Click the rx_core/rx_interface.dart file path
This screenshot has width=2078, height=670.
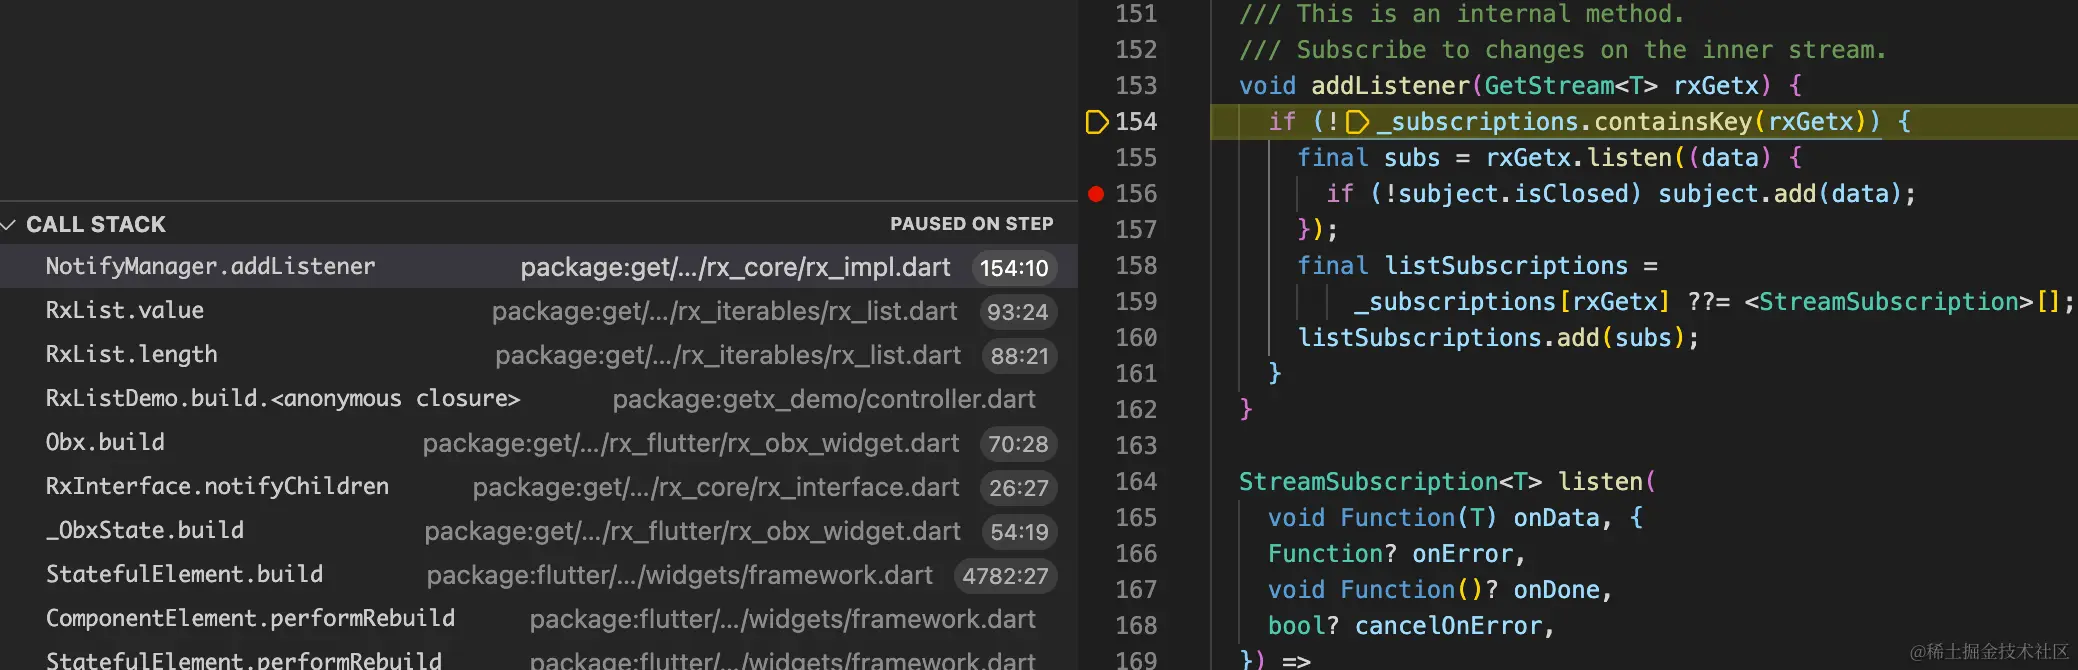[716, 487]
